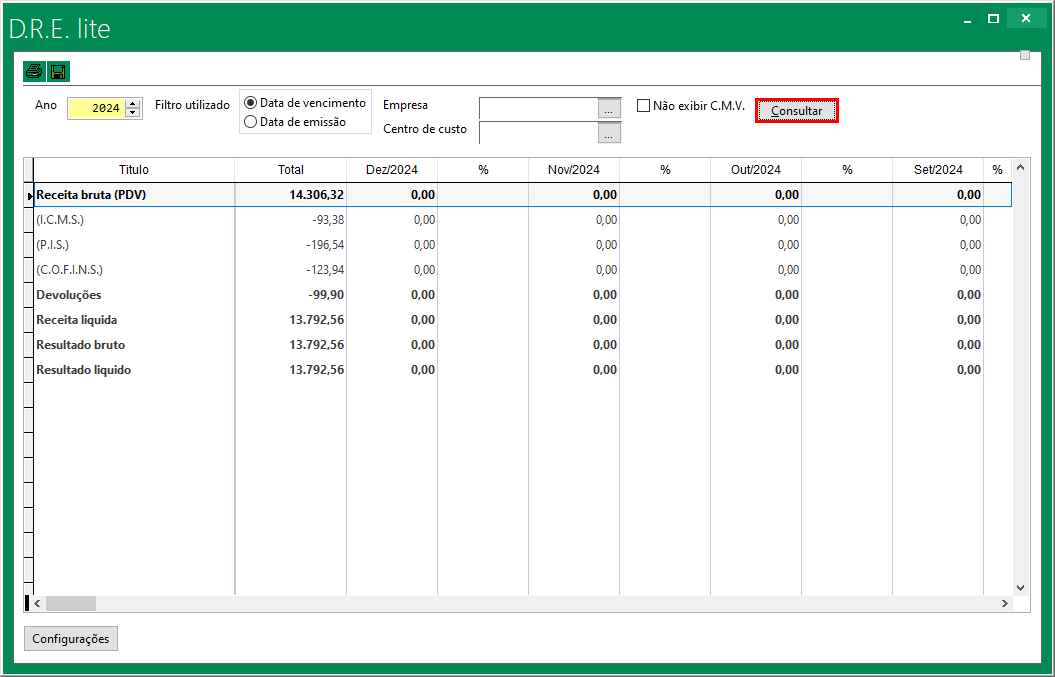Increase the year with the up arrow
The image size is (1055, 677).
pos(133,103)
